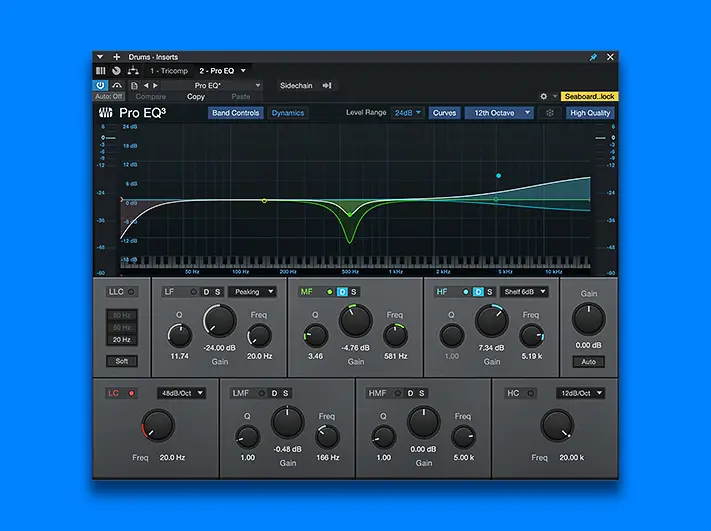The height and width of the screenshot is (531, 711).
Task: Toggle the LF band D dynamics button
Action: click(207, 292)
